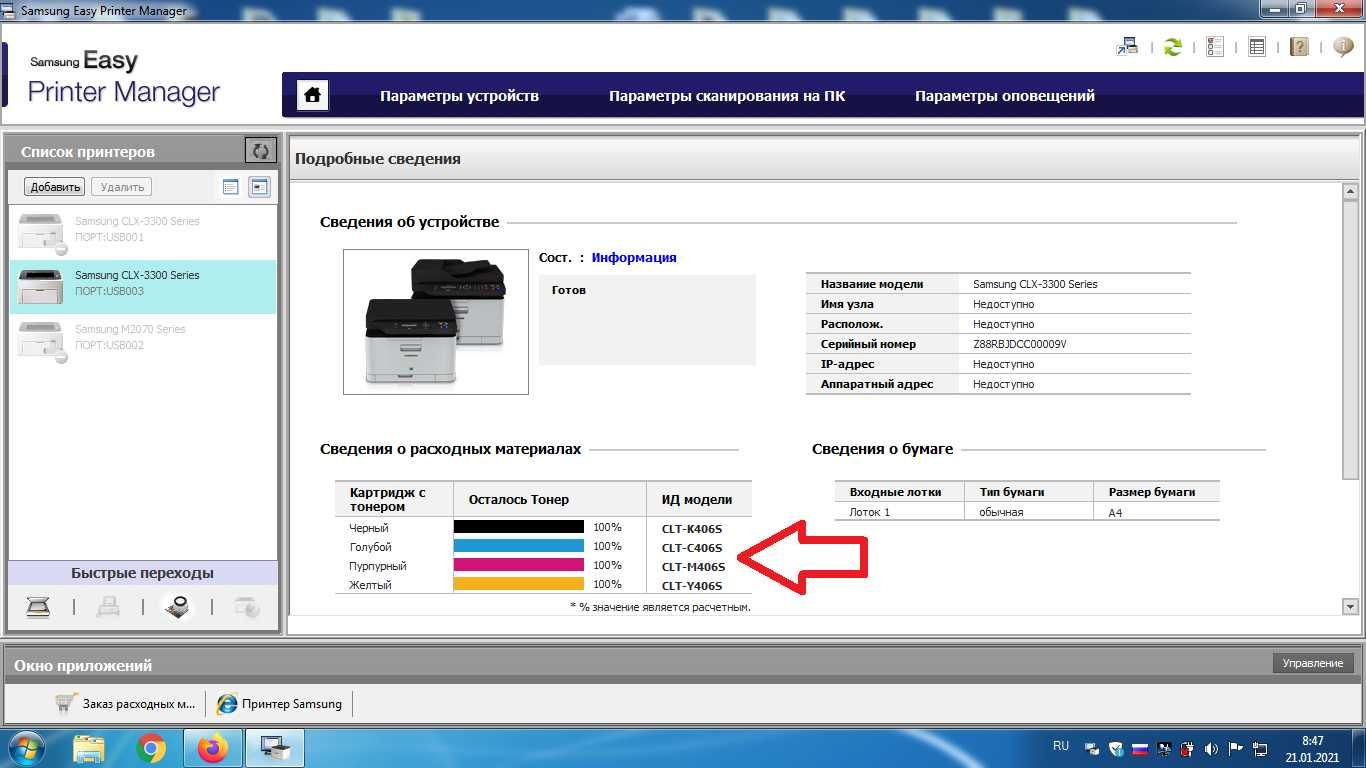Click the yellow toner level bar
Image resolution: width=1366 pixels, height=768 pixels.
(x=518, y=584)
